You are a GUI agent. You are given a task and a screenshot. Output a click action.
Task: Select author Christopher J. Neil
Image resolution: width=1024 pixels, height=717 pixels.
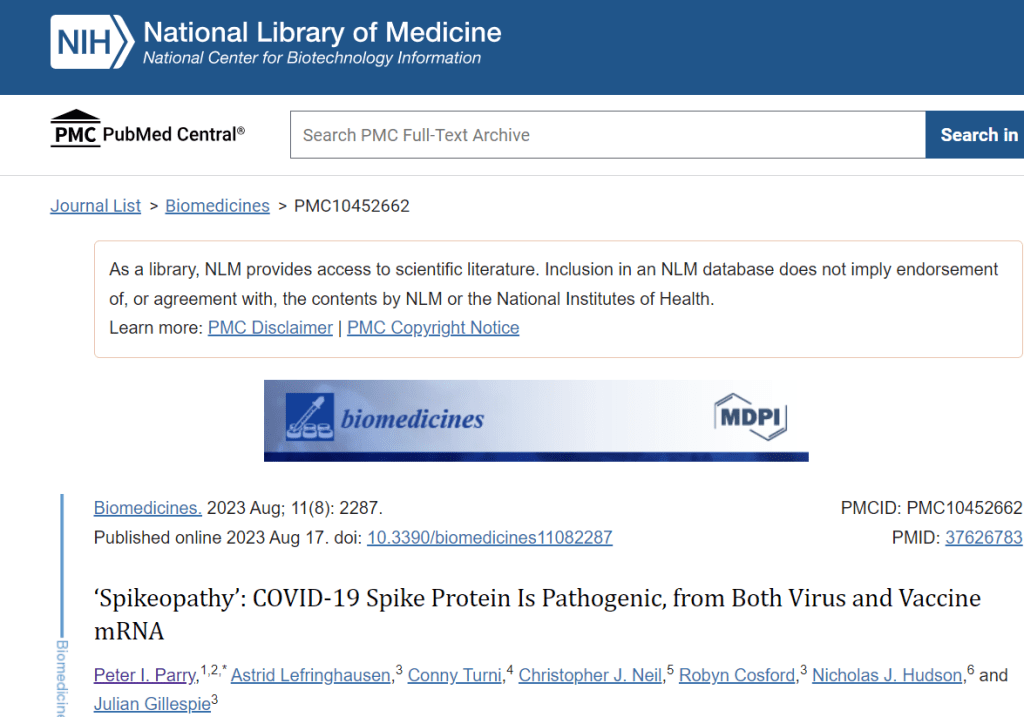coord(590,676)
